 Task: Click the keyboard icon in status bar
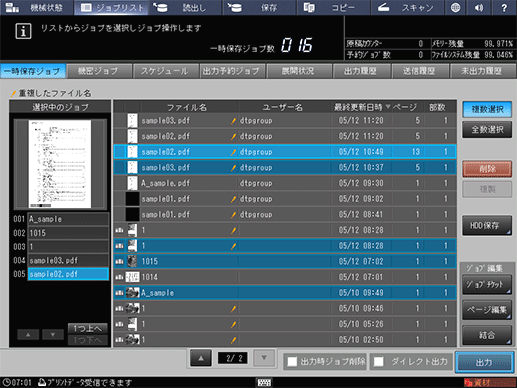[x=264, y=382]
